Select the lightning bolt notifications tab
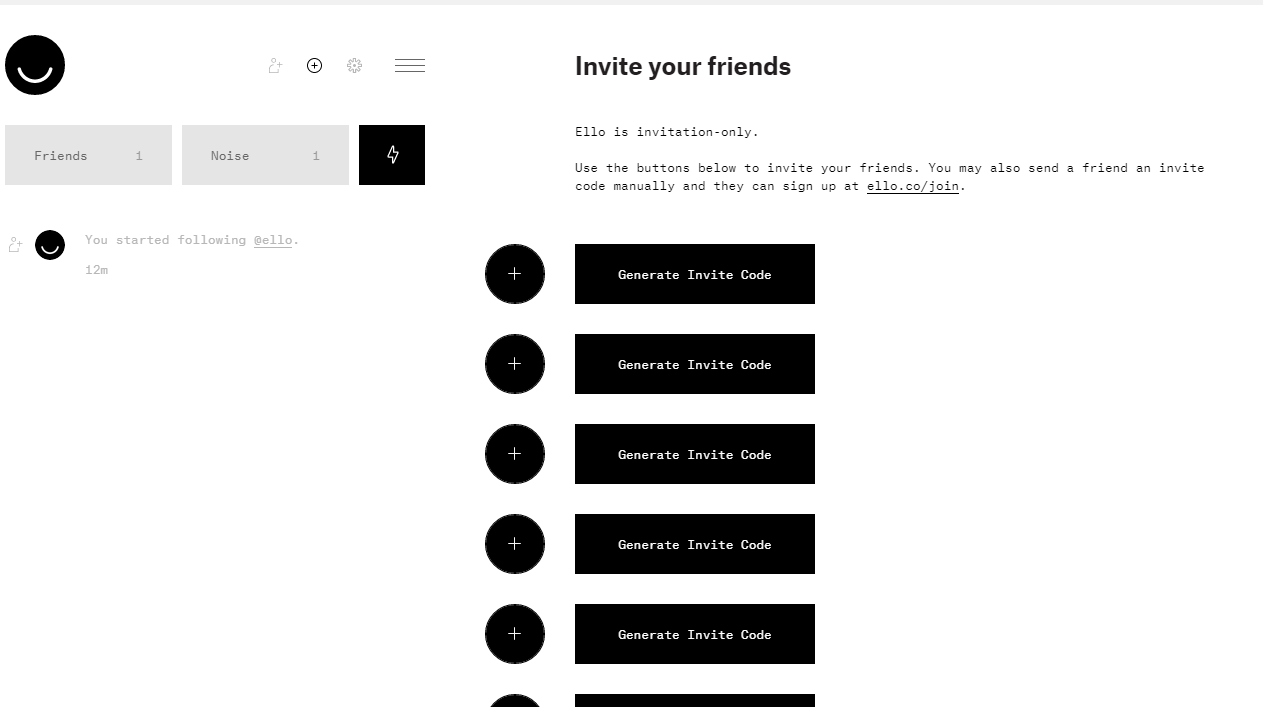Viewport: 1263px width, 707px height. (391, 155)
